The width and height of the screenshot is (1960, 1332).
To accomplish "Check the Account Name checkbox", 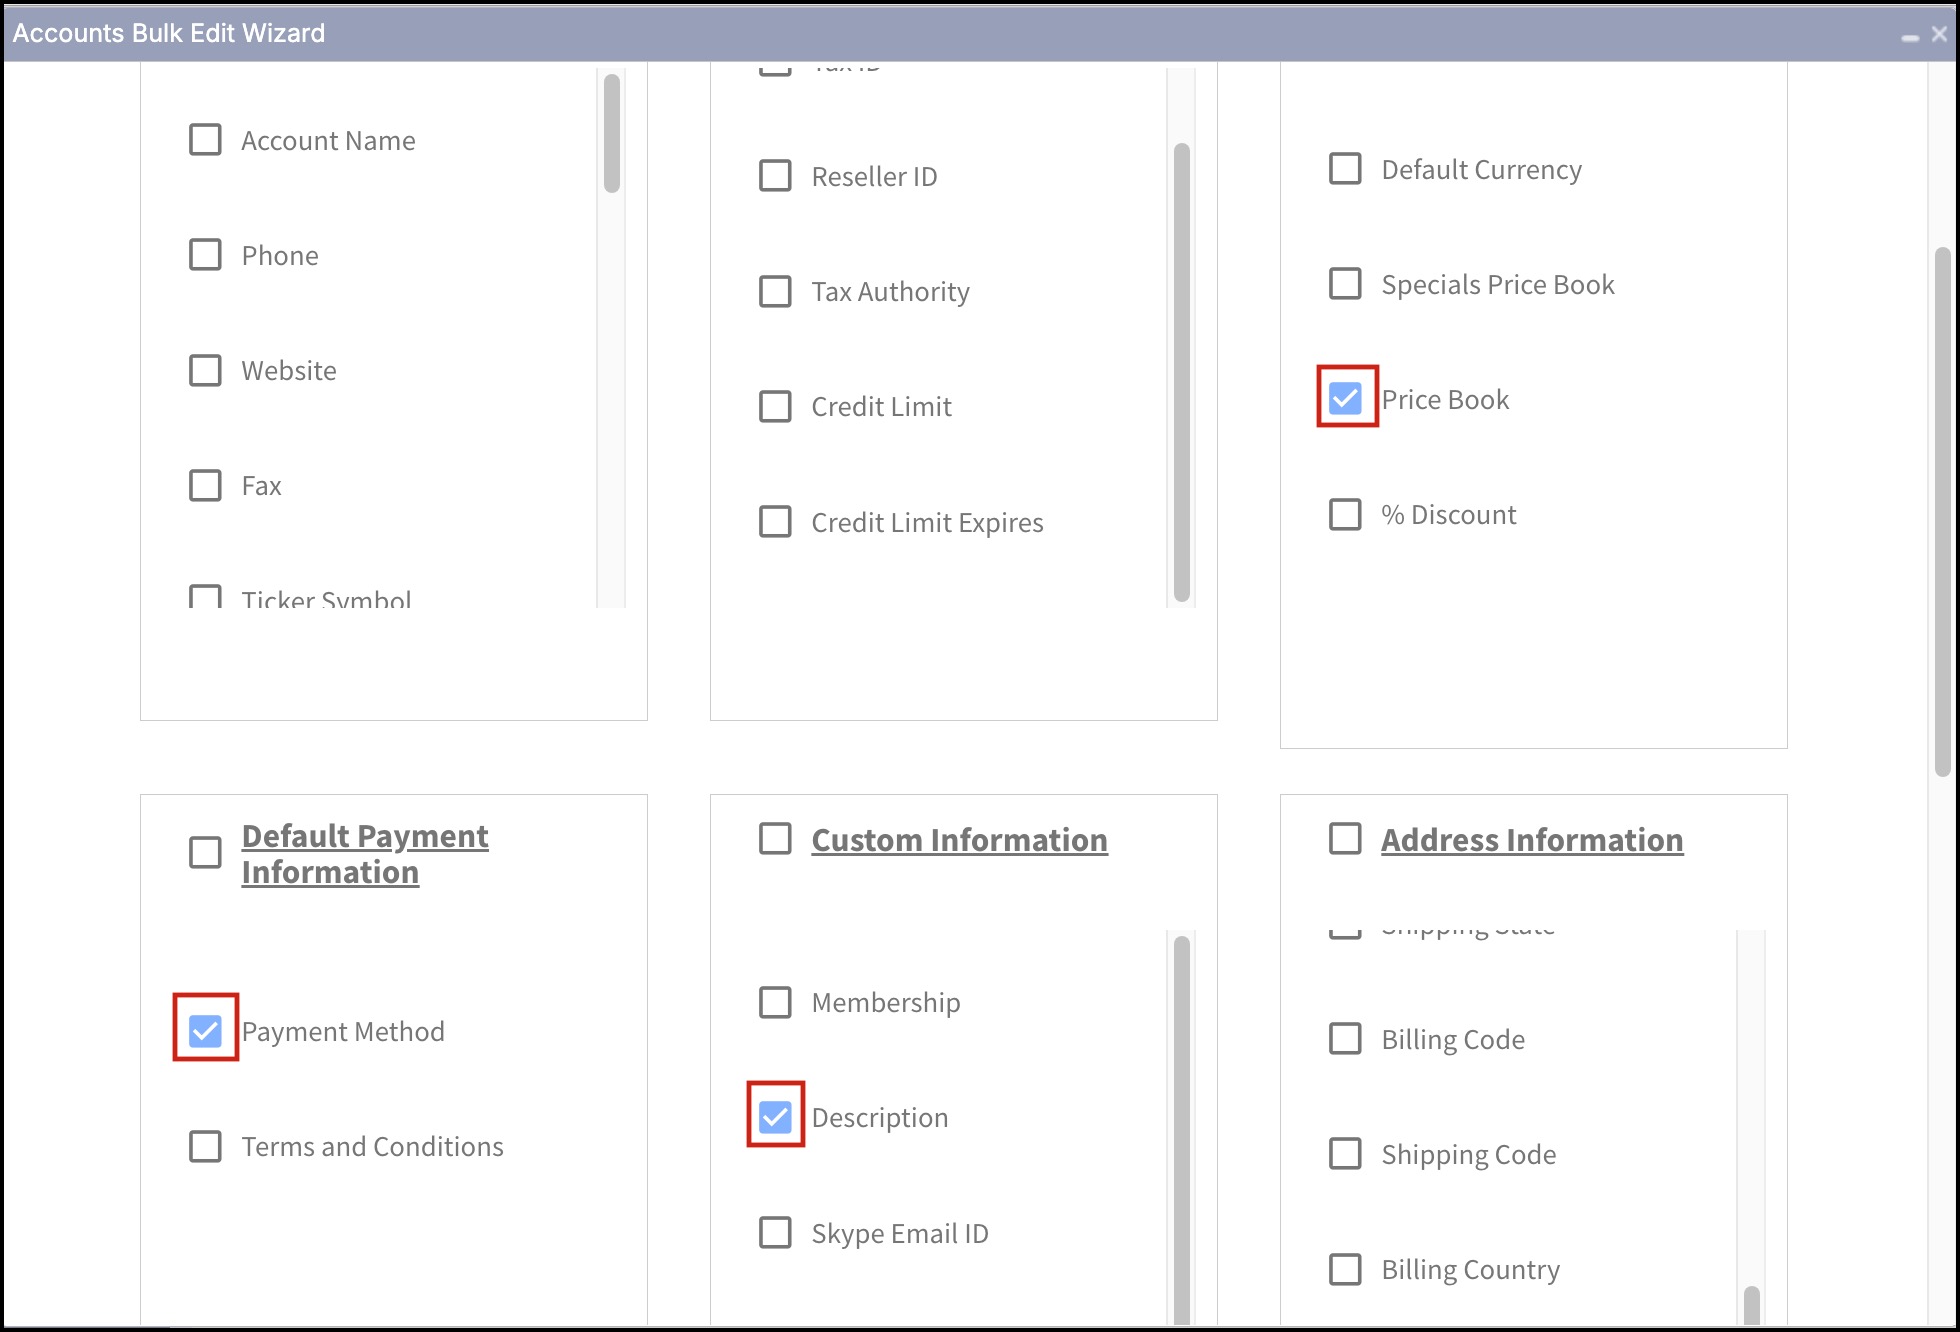I will (205, 140).
